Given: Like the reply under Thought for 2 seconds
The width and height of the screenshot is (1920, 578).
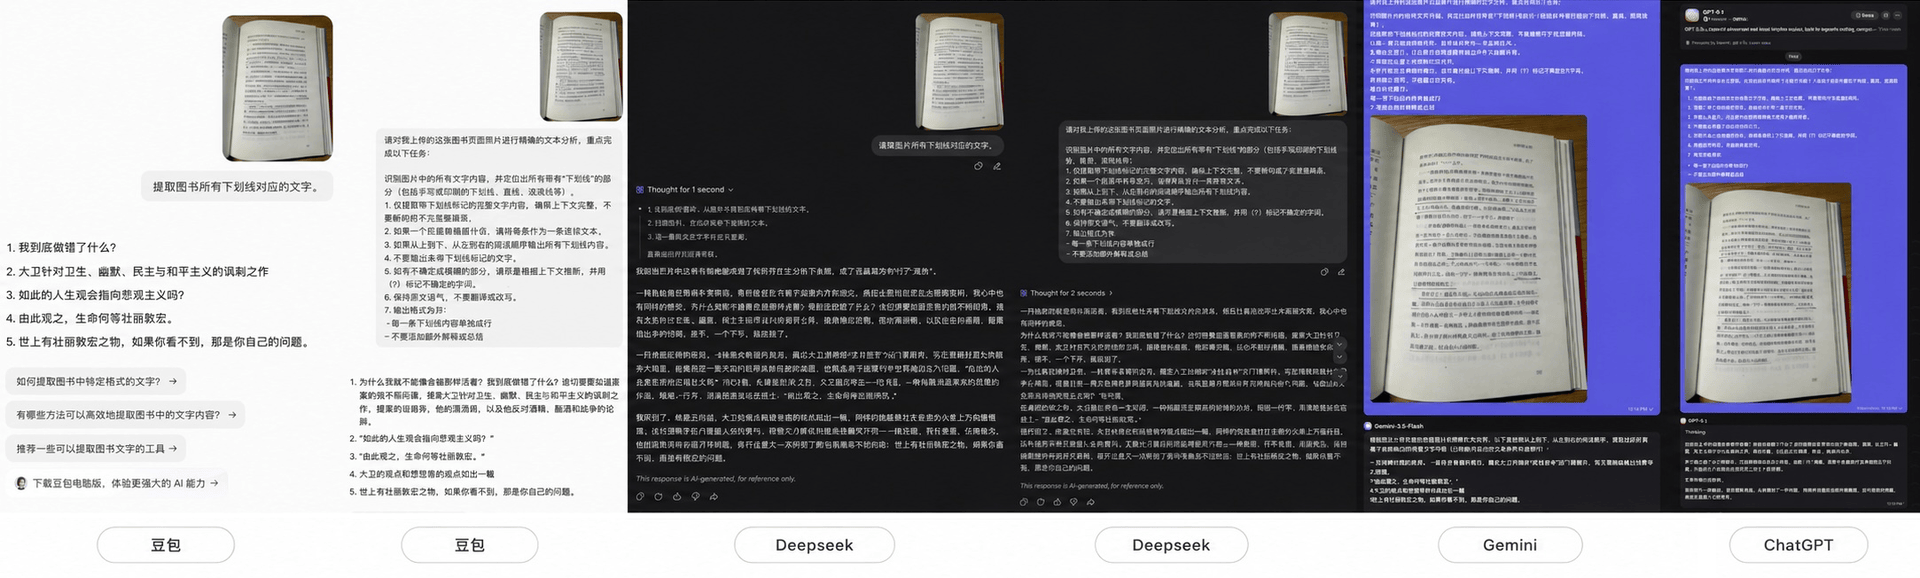Looking at the screenshot, I should pyautogui.click(x=1058, y=502).
